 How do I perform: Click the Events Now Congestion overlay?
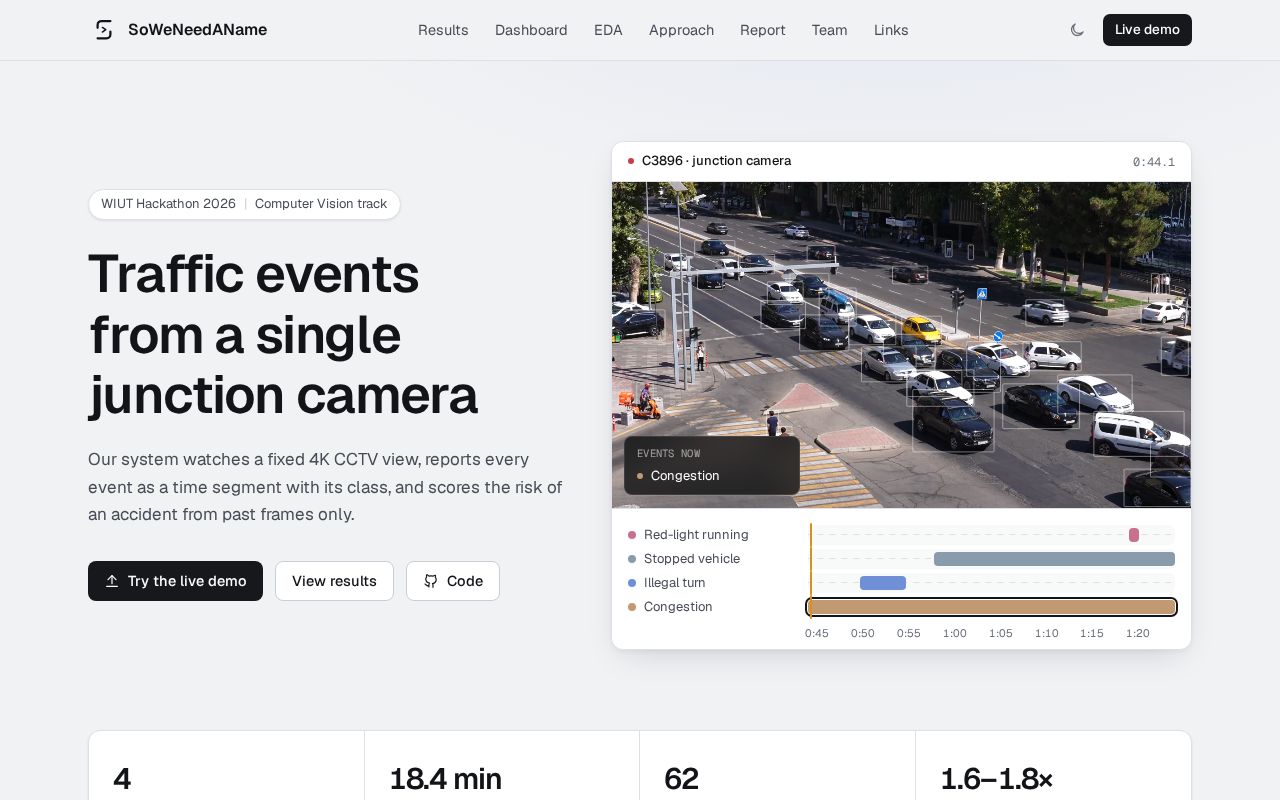tap(712, 465)
